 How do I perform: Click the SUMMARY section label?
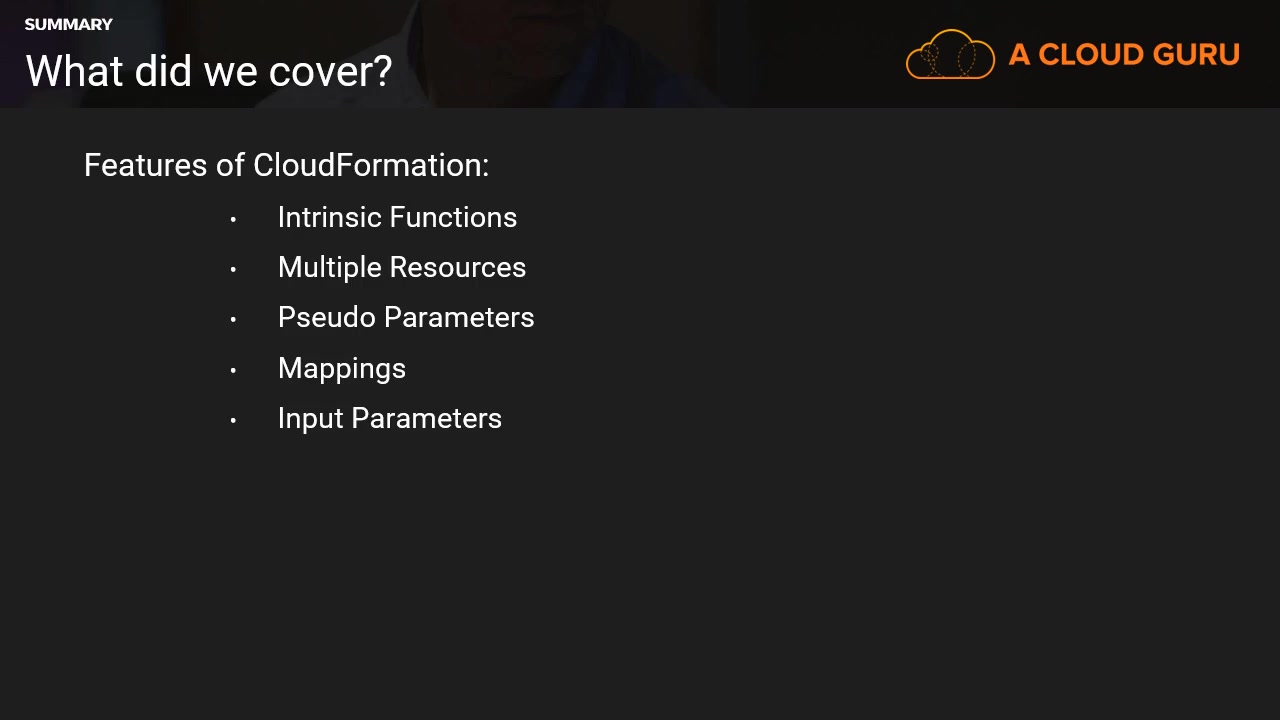(x=68, y=24)
